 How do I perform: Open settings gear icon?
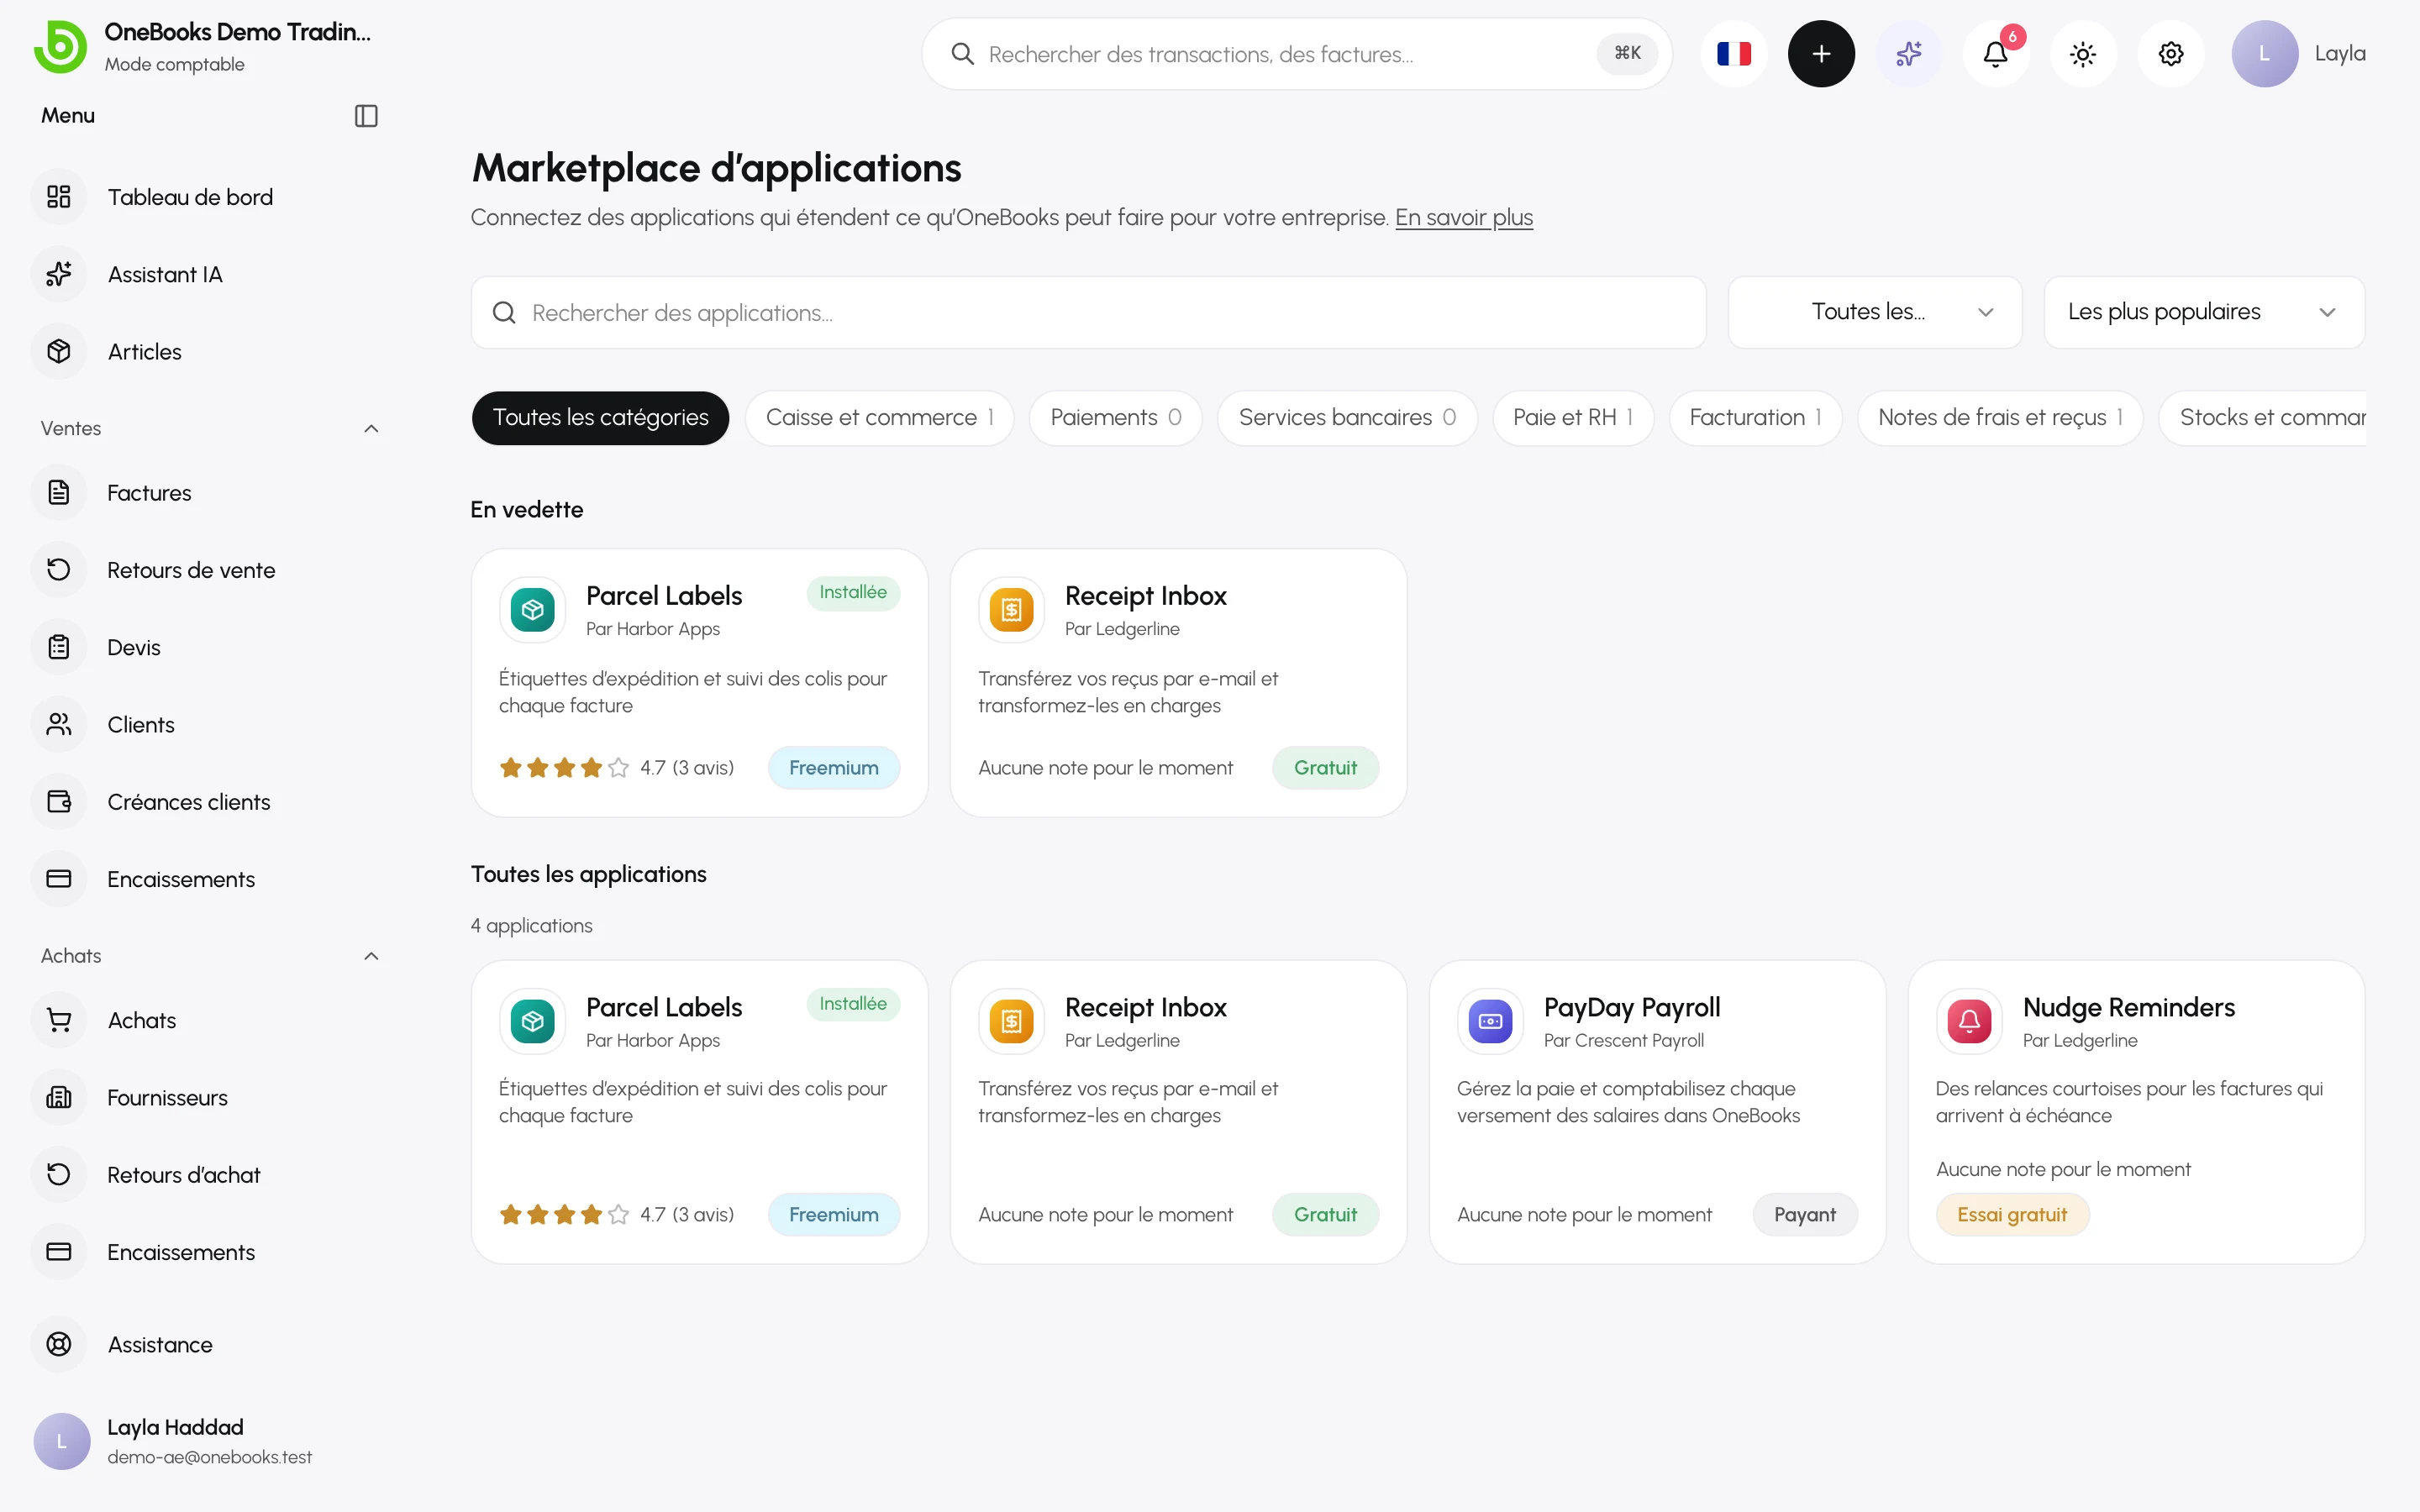tap(2171, 54)
